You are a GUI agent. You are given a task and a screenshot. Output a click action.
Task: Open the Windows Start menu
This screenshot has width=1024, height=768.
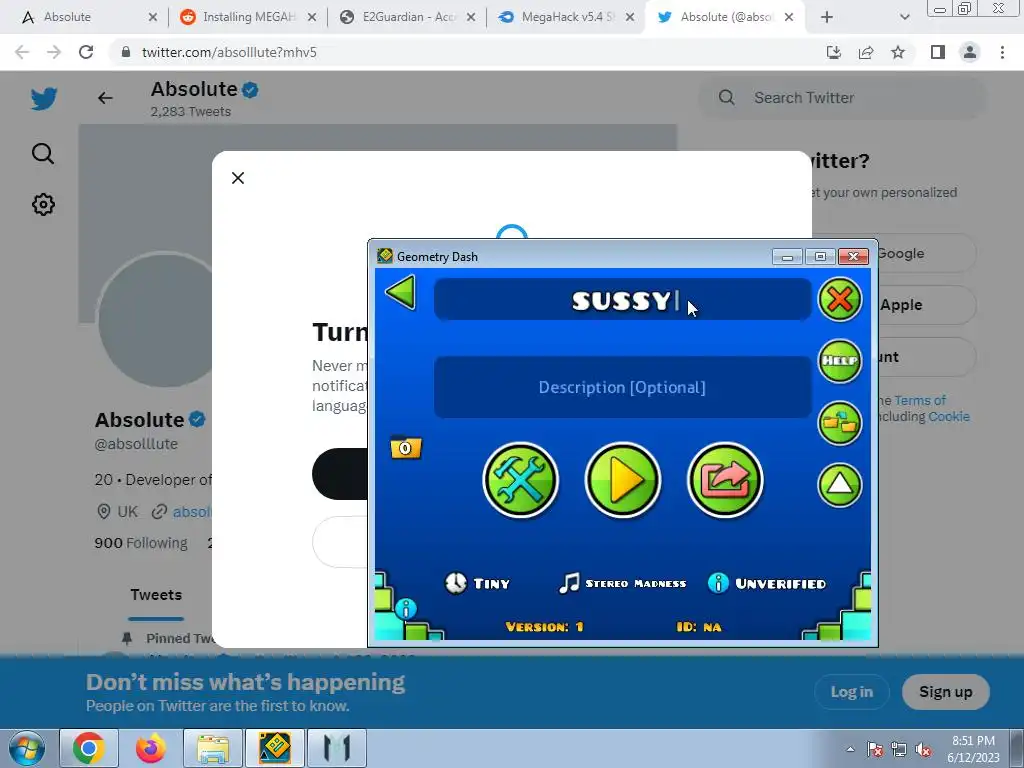coord(26,748)
